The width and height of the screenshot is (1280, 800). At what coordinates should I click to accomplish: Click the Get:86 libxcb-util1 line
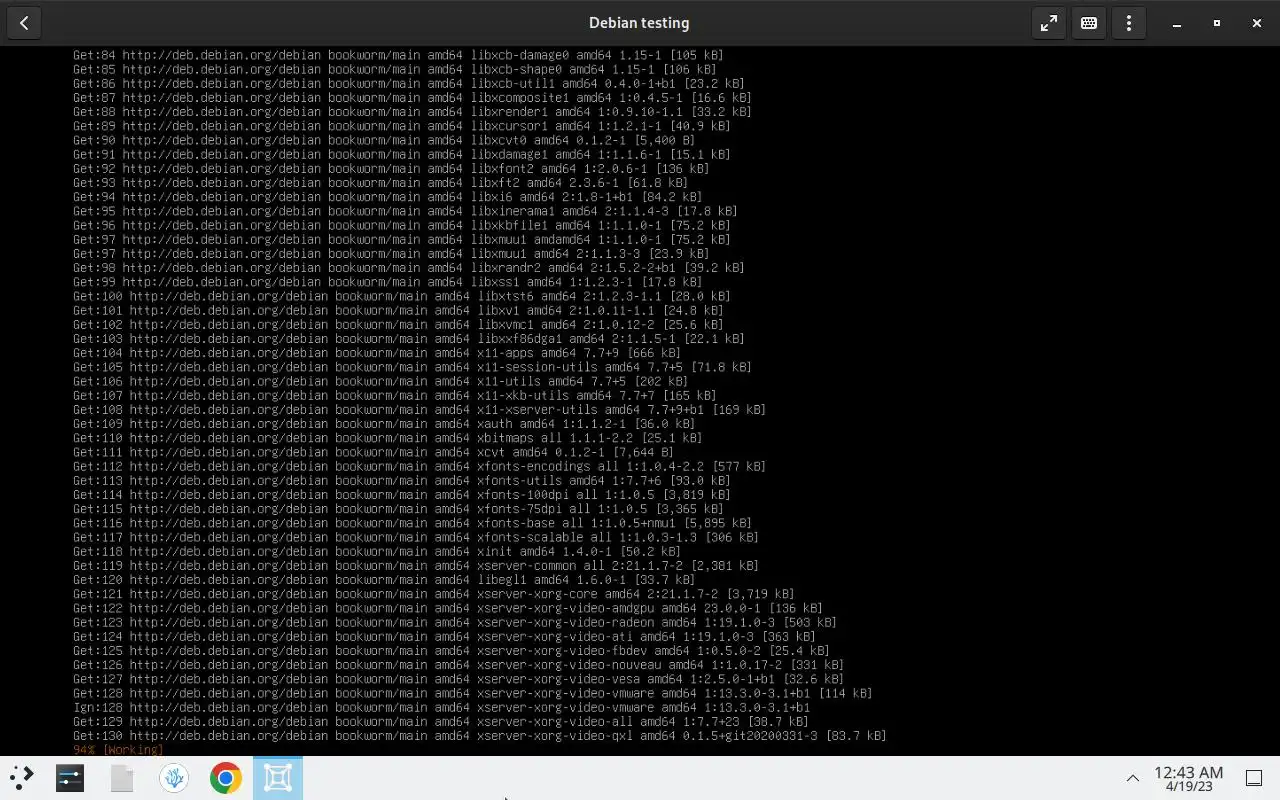(x=408, y=84)
